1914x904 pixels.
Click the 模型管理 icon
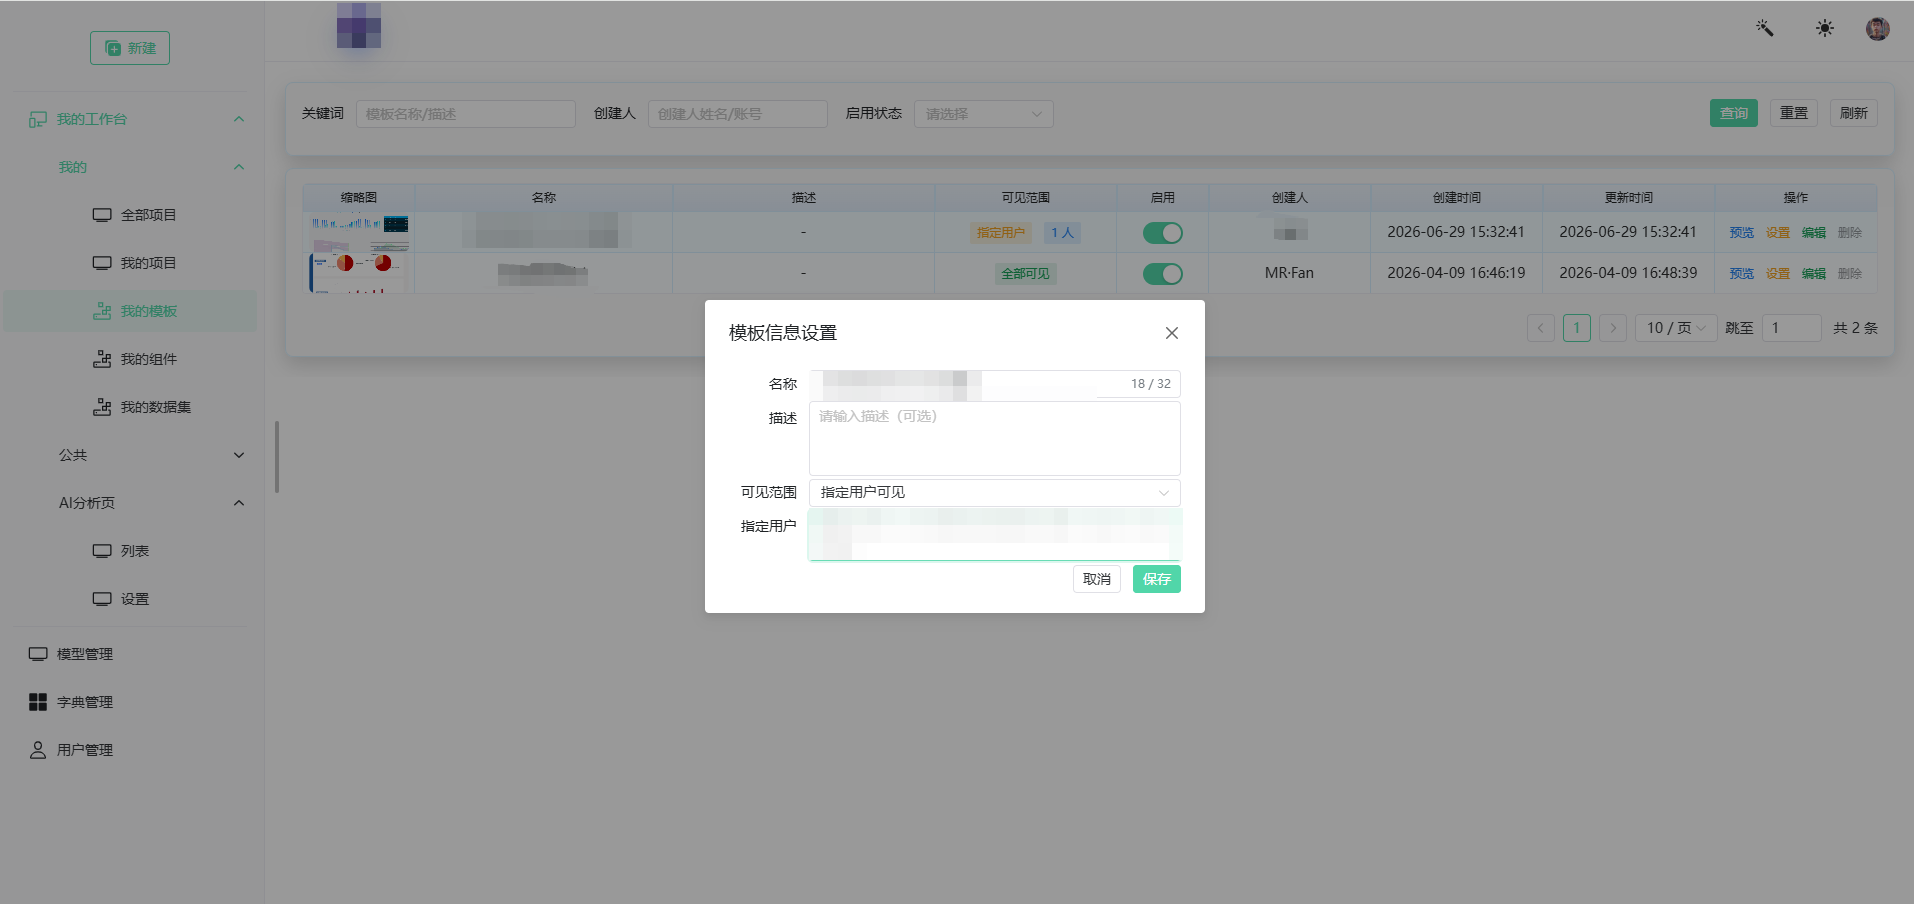pos(38,654)
